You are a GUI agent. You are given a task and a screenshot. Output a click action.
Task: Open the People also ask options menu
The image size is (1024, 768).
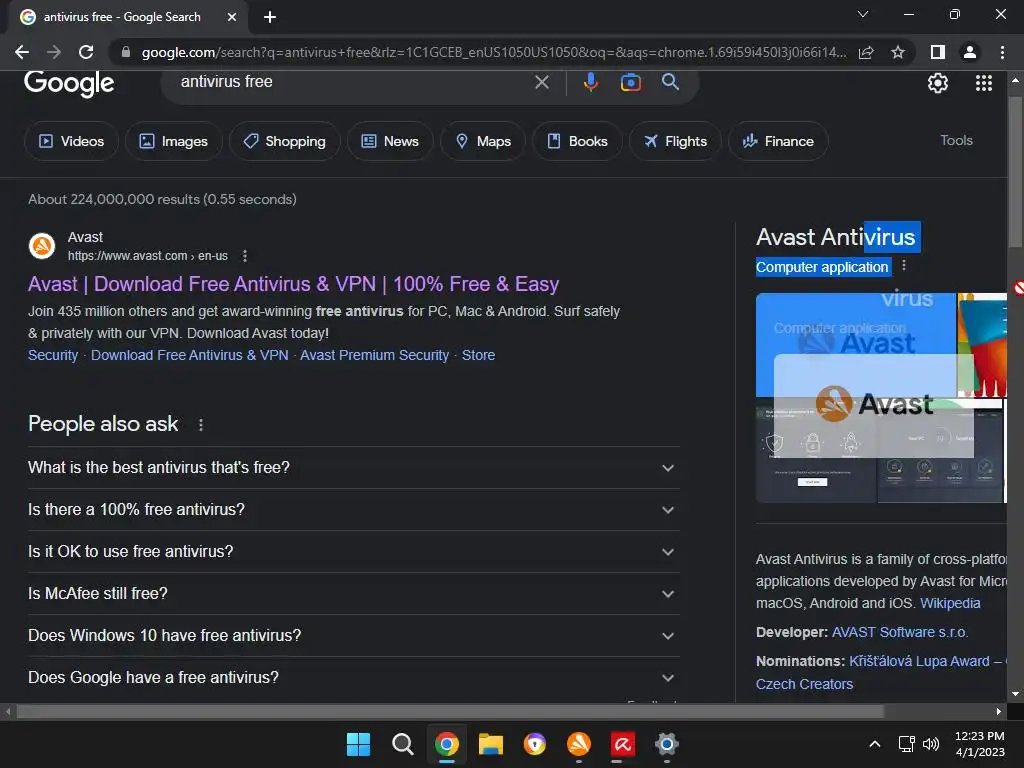tap(201, 424)
